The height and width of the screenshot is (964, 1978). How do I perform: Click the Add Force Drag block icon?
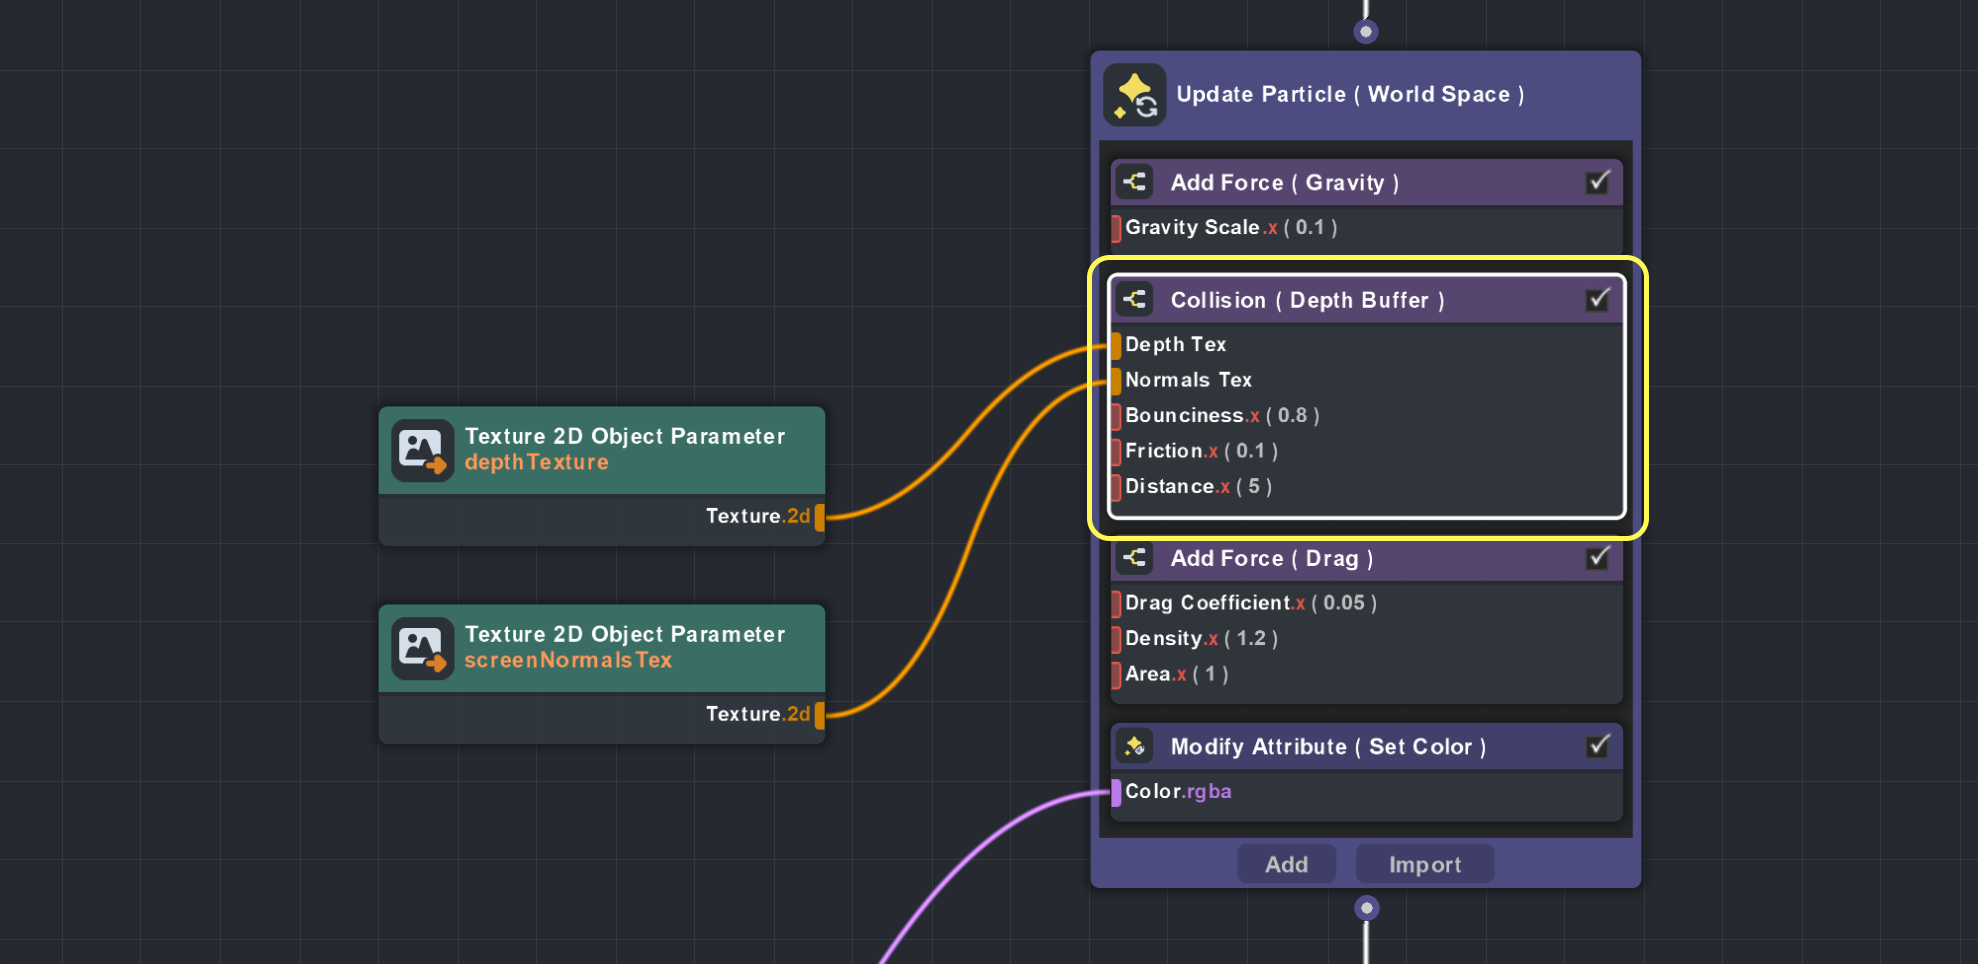point(1135,558)
